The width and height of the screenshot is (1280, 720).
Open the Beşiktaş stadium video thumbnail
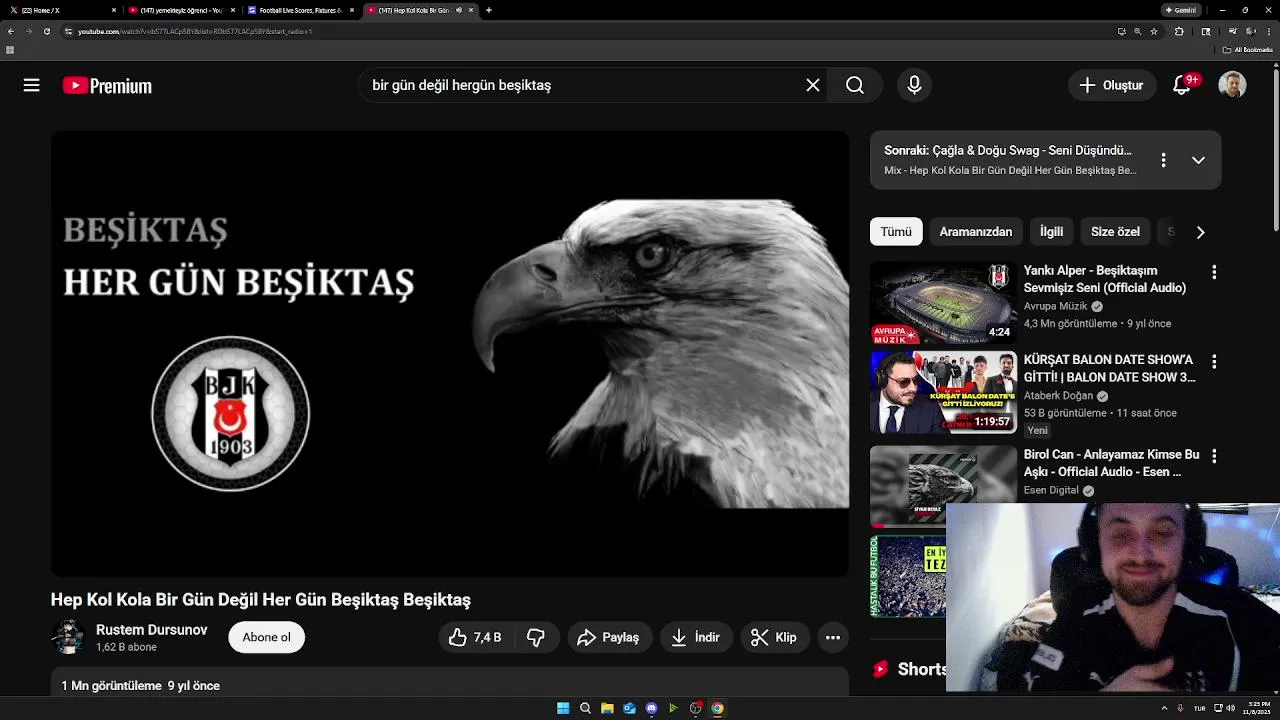pos(943,303)
